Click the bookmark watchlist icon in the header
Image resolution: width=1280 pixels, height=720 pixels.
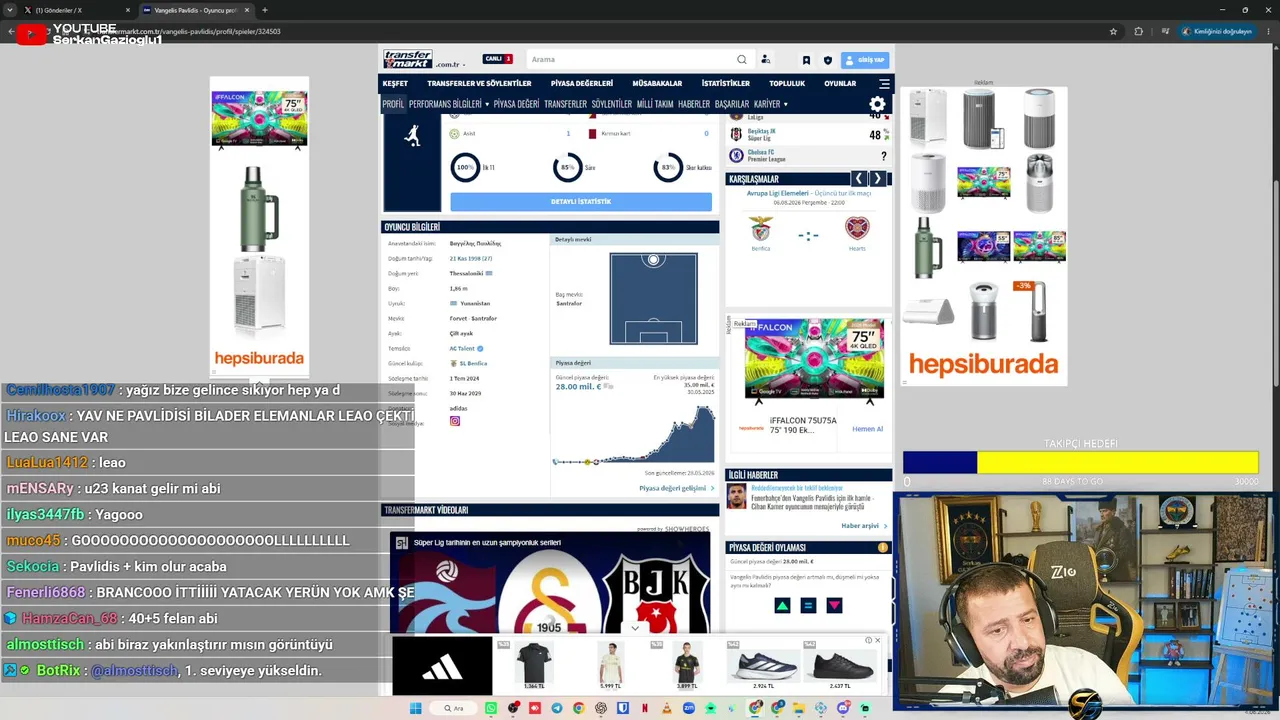tap(806, 60)
